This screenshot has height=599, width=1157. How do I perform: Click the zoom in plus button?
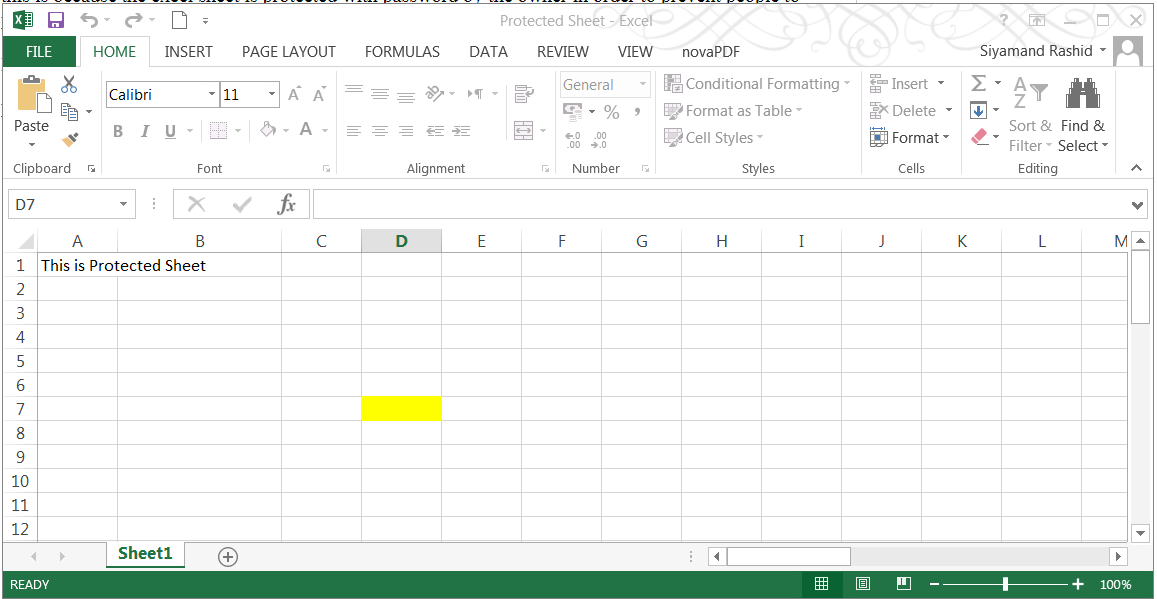point(1077,584)
